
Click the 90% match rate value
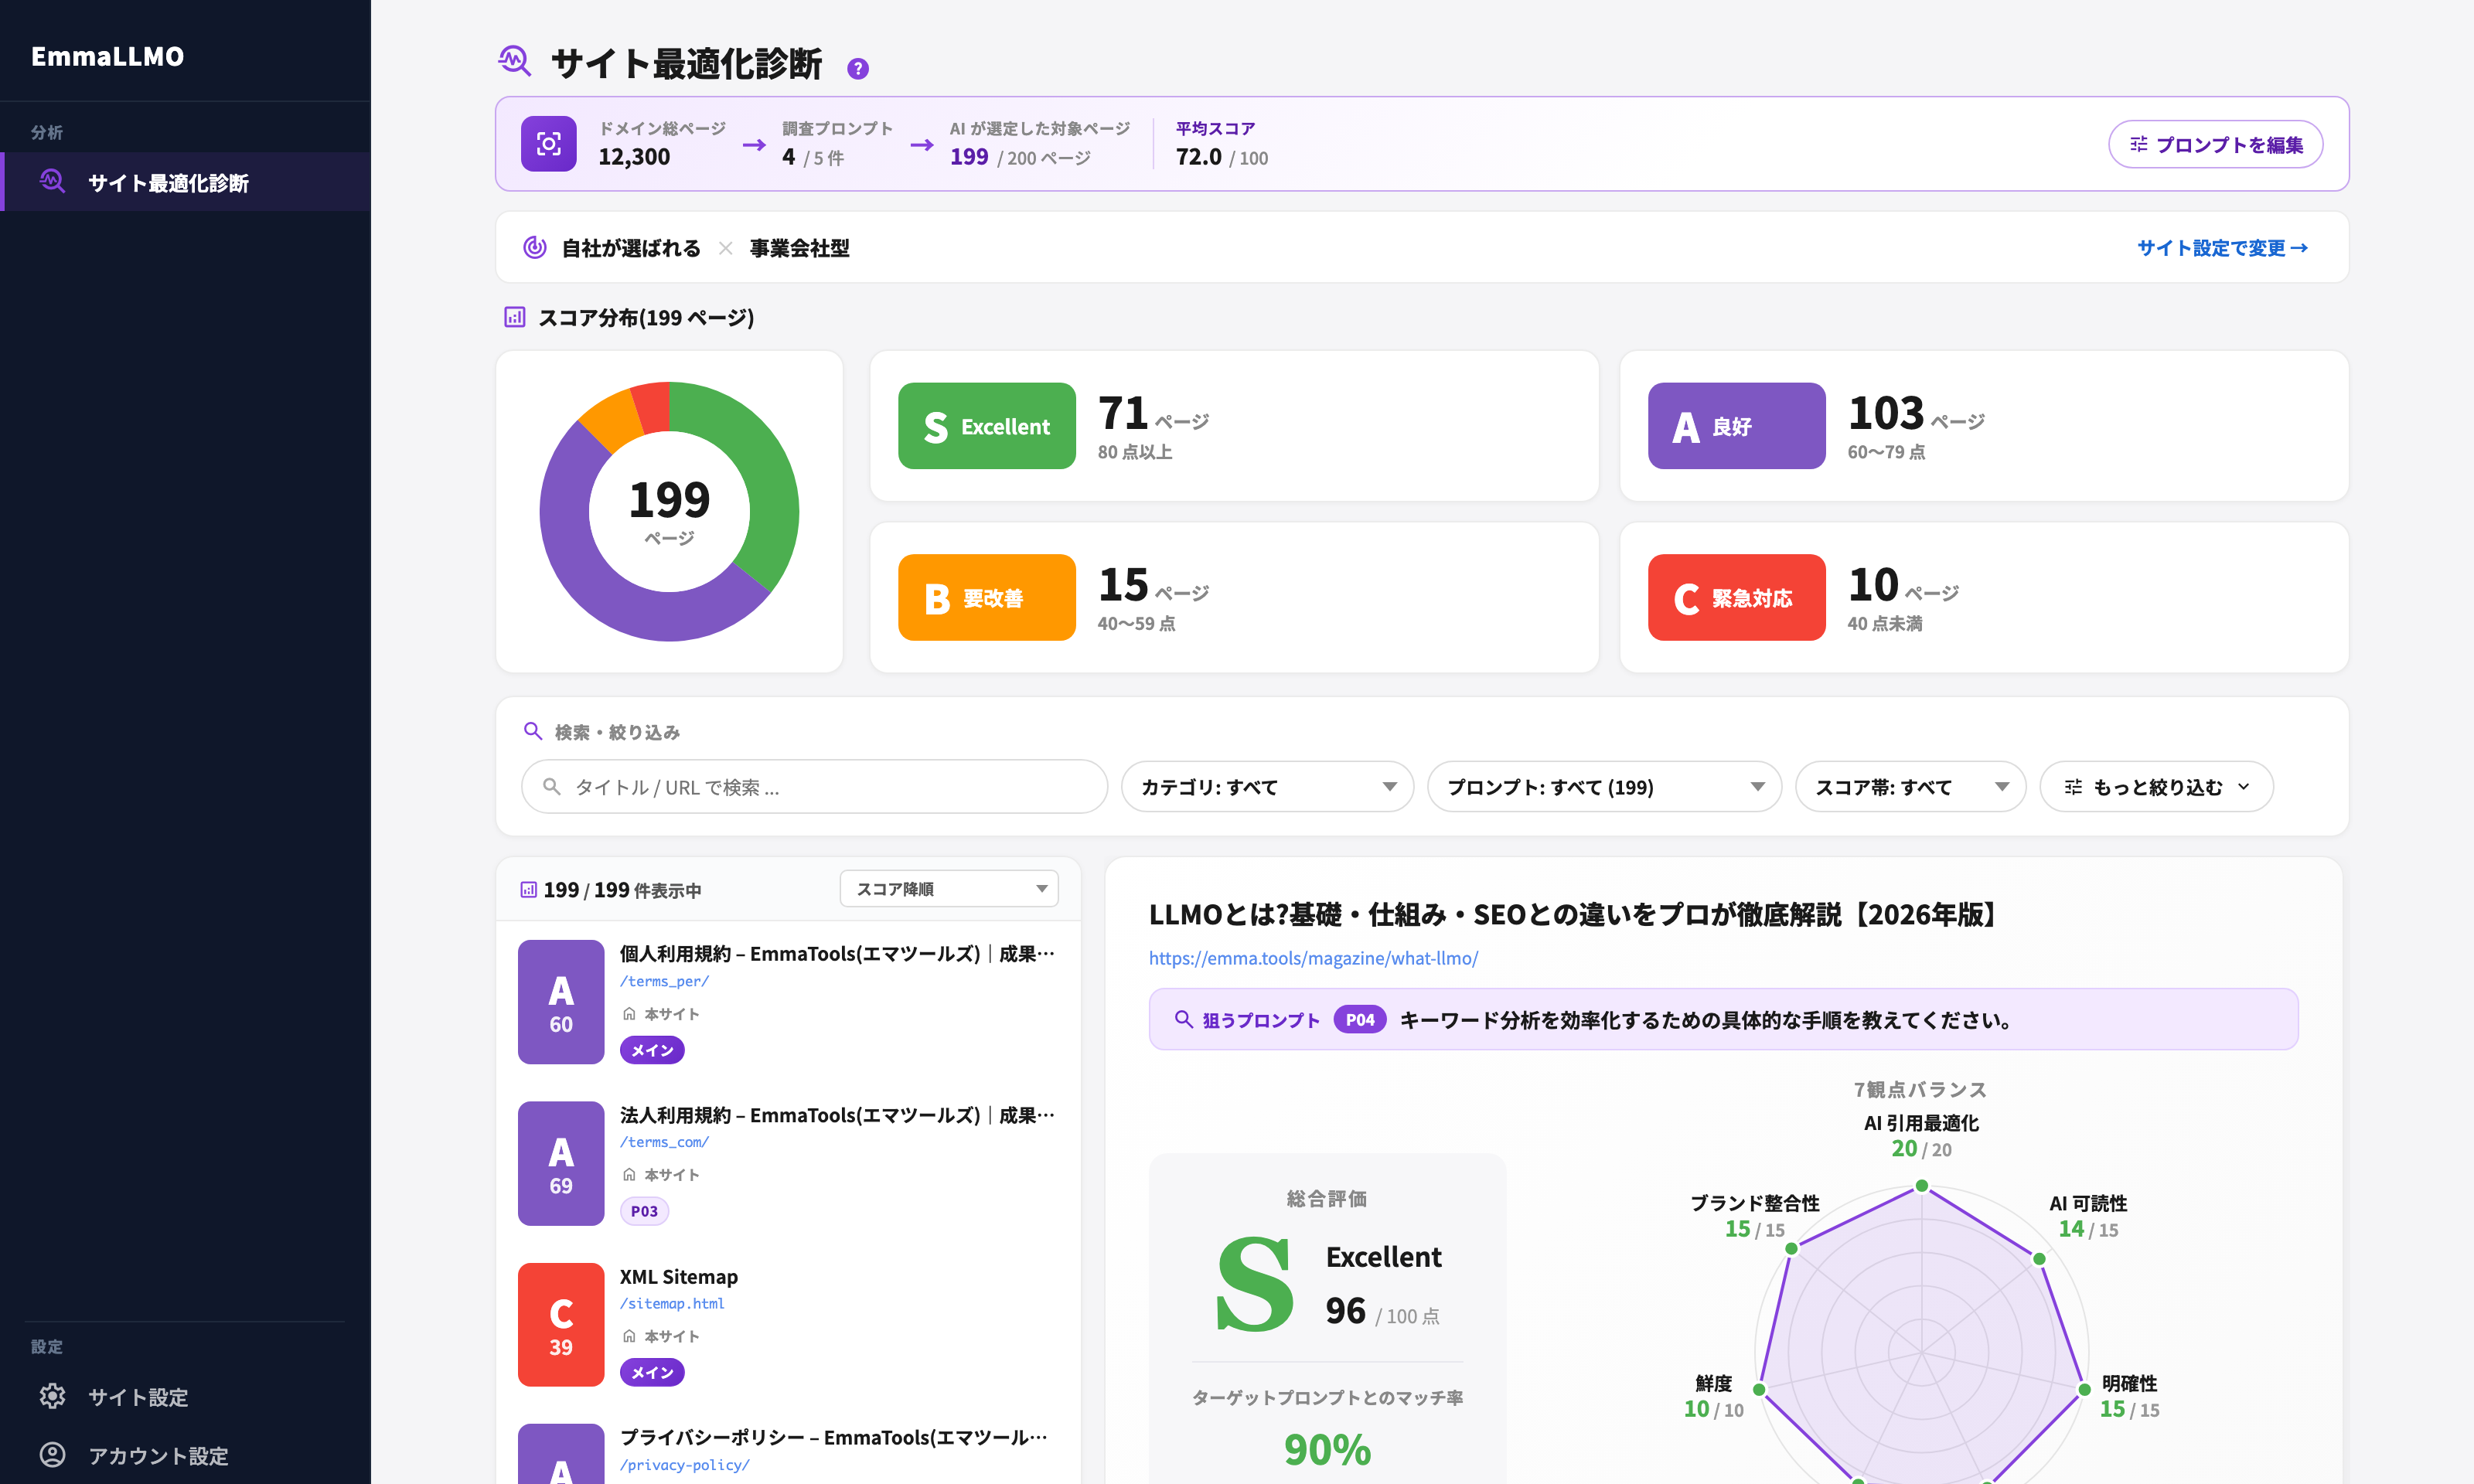(1327, 1450)
